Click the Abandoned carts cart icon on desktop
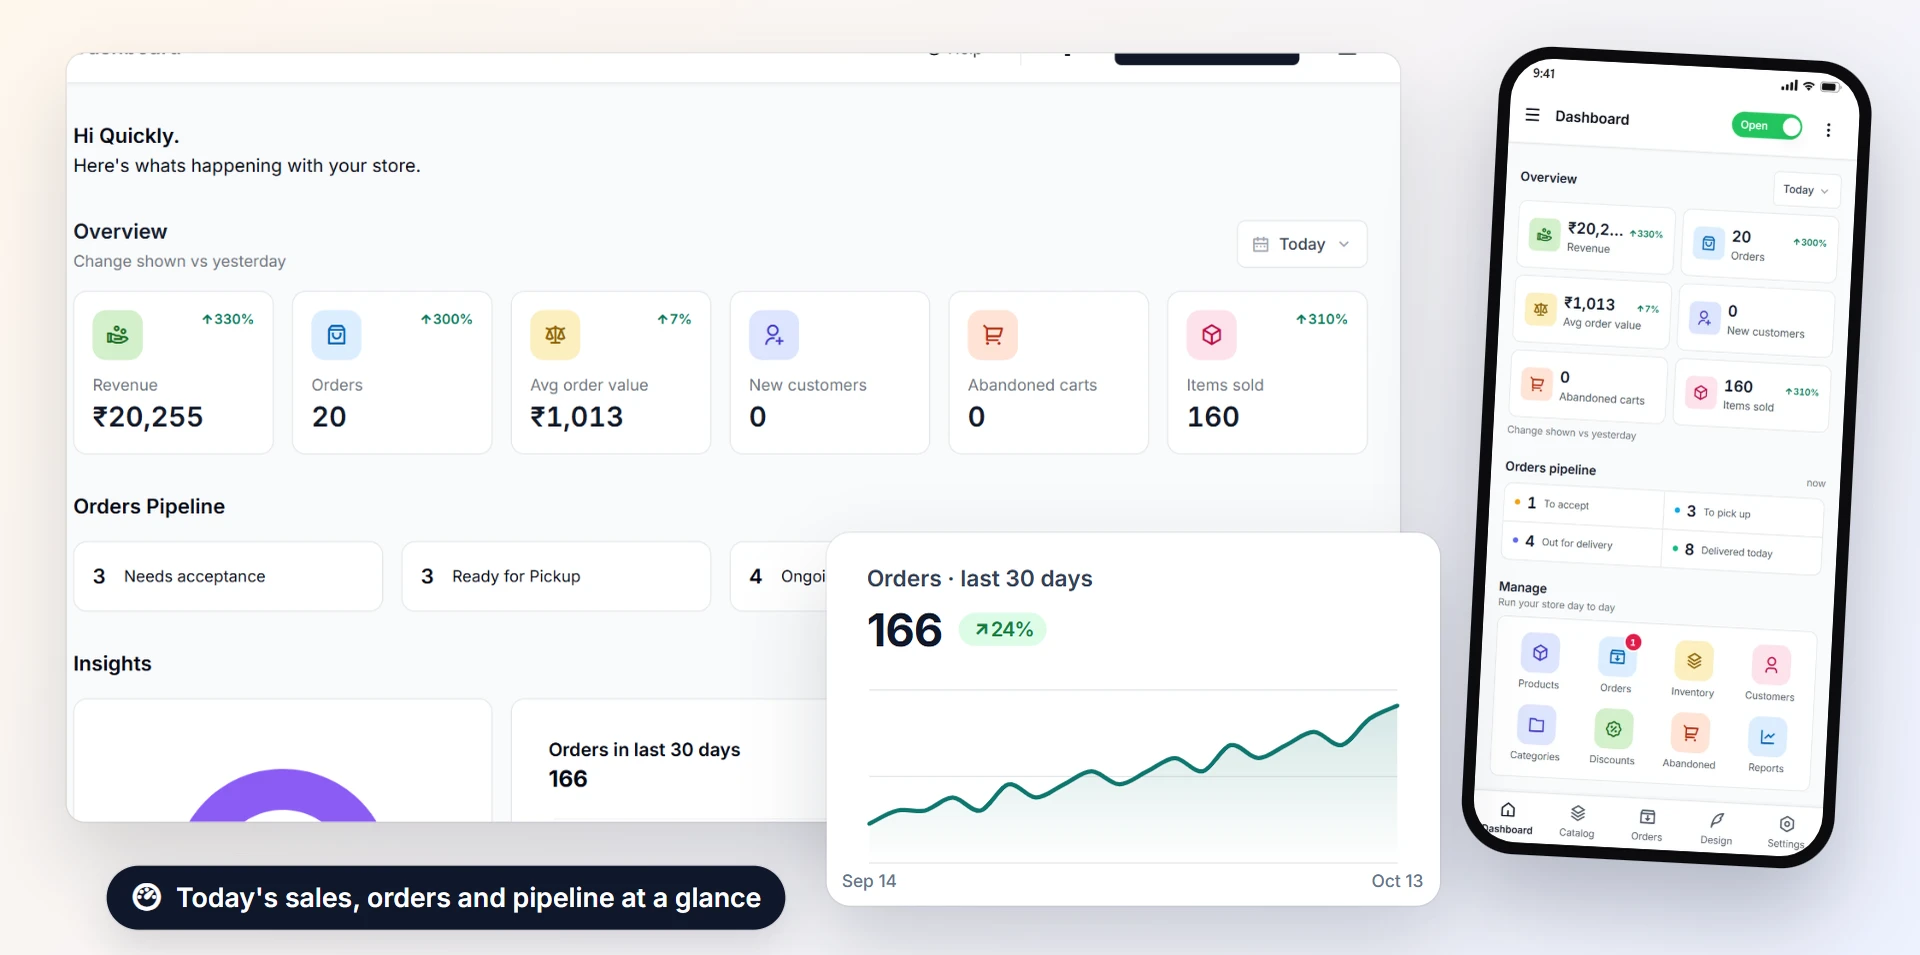 pyautogui.click(x=993, y=335)
